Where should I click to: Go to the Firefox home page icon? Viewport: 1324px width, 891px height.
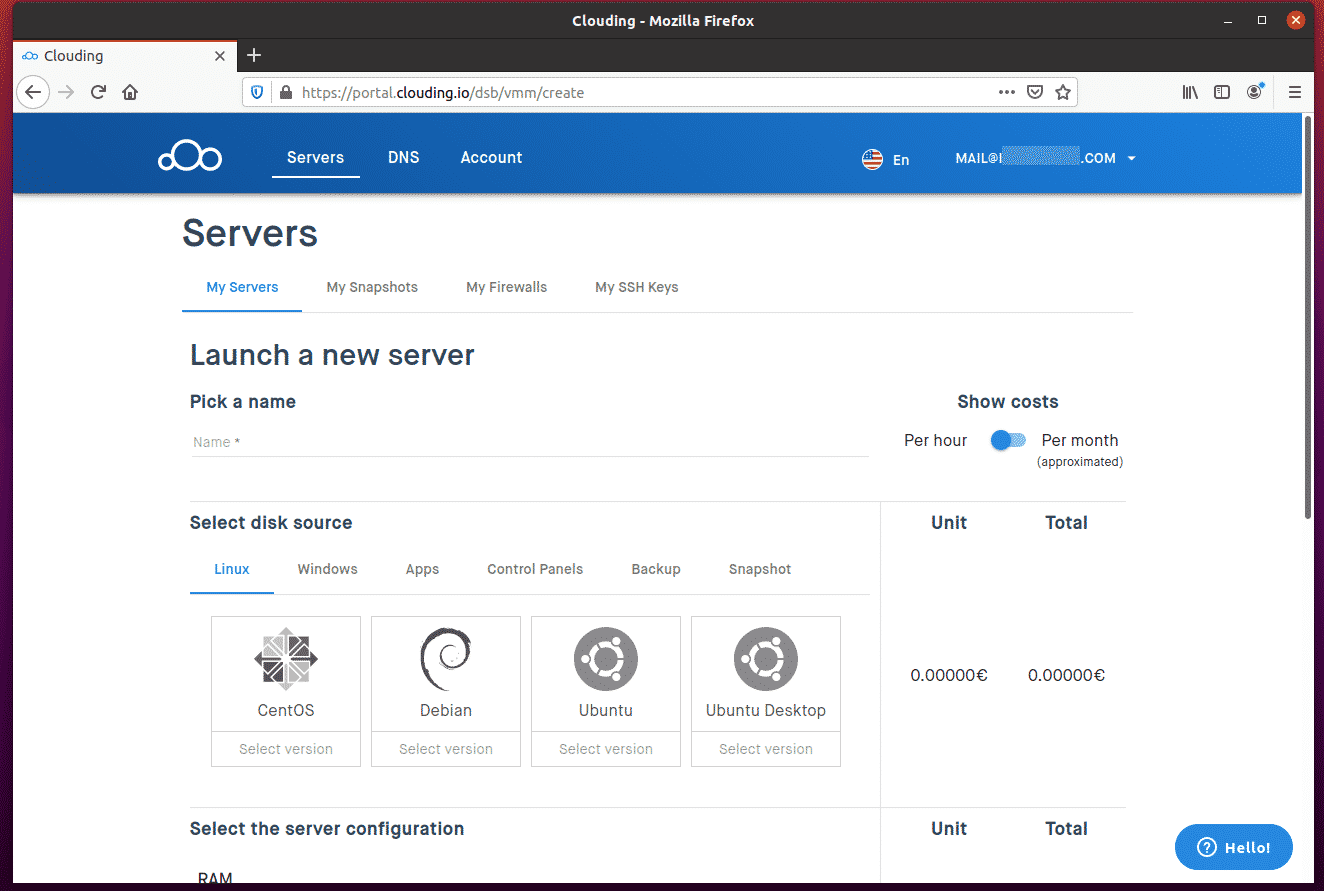pos(130,92)
